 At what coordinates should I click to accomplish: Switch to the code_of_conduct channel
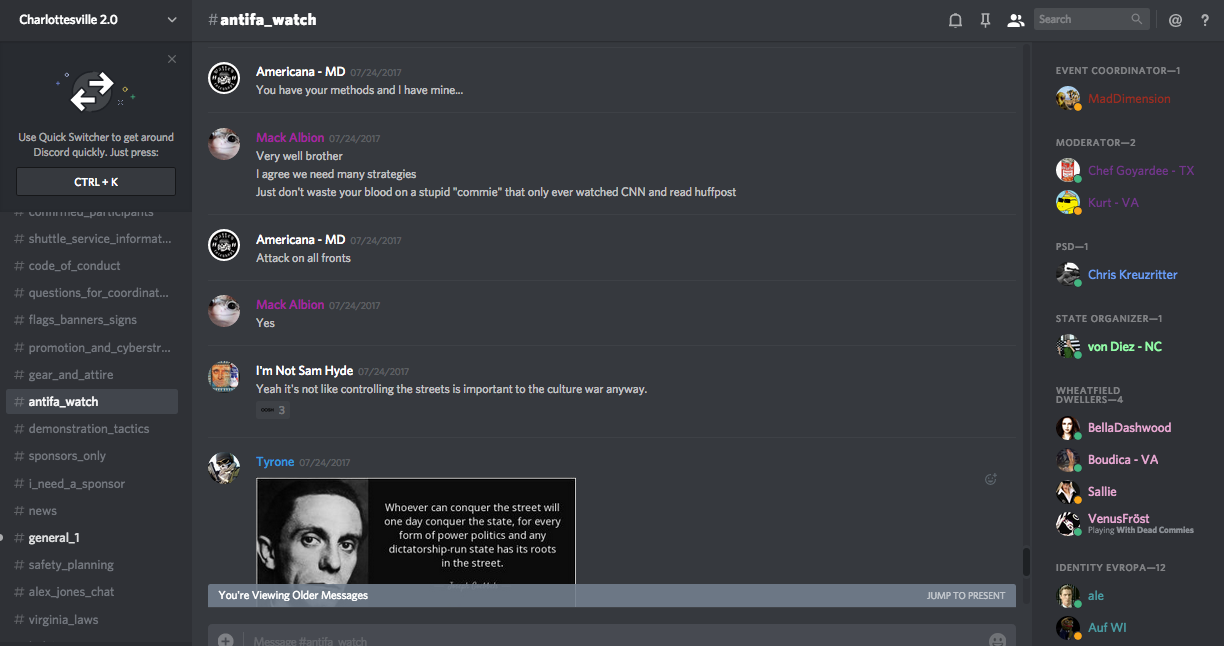coord(74,266)
